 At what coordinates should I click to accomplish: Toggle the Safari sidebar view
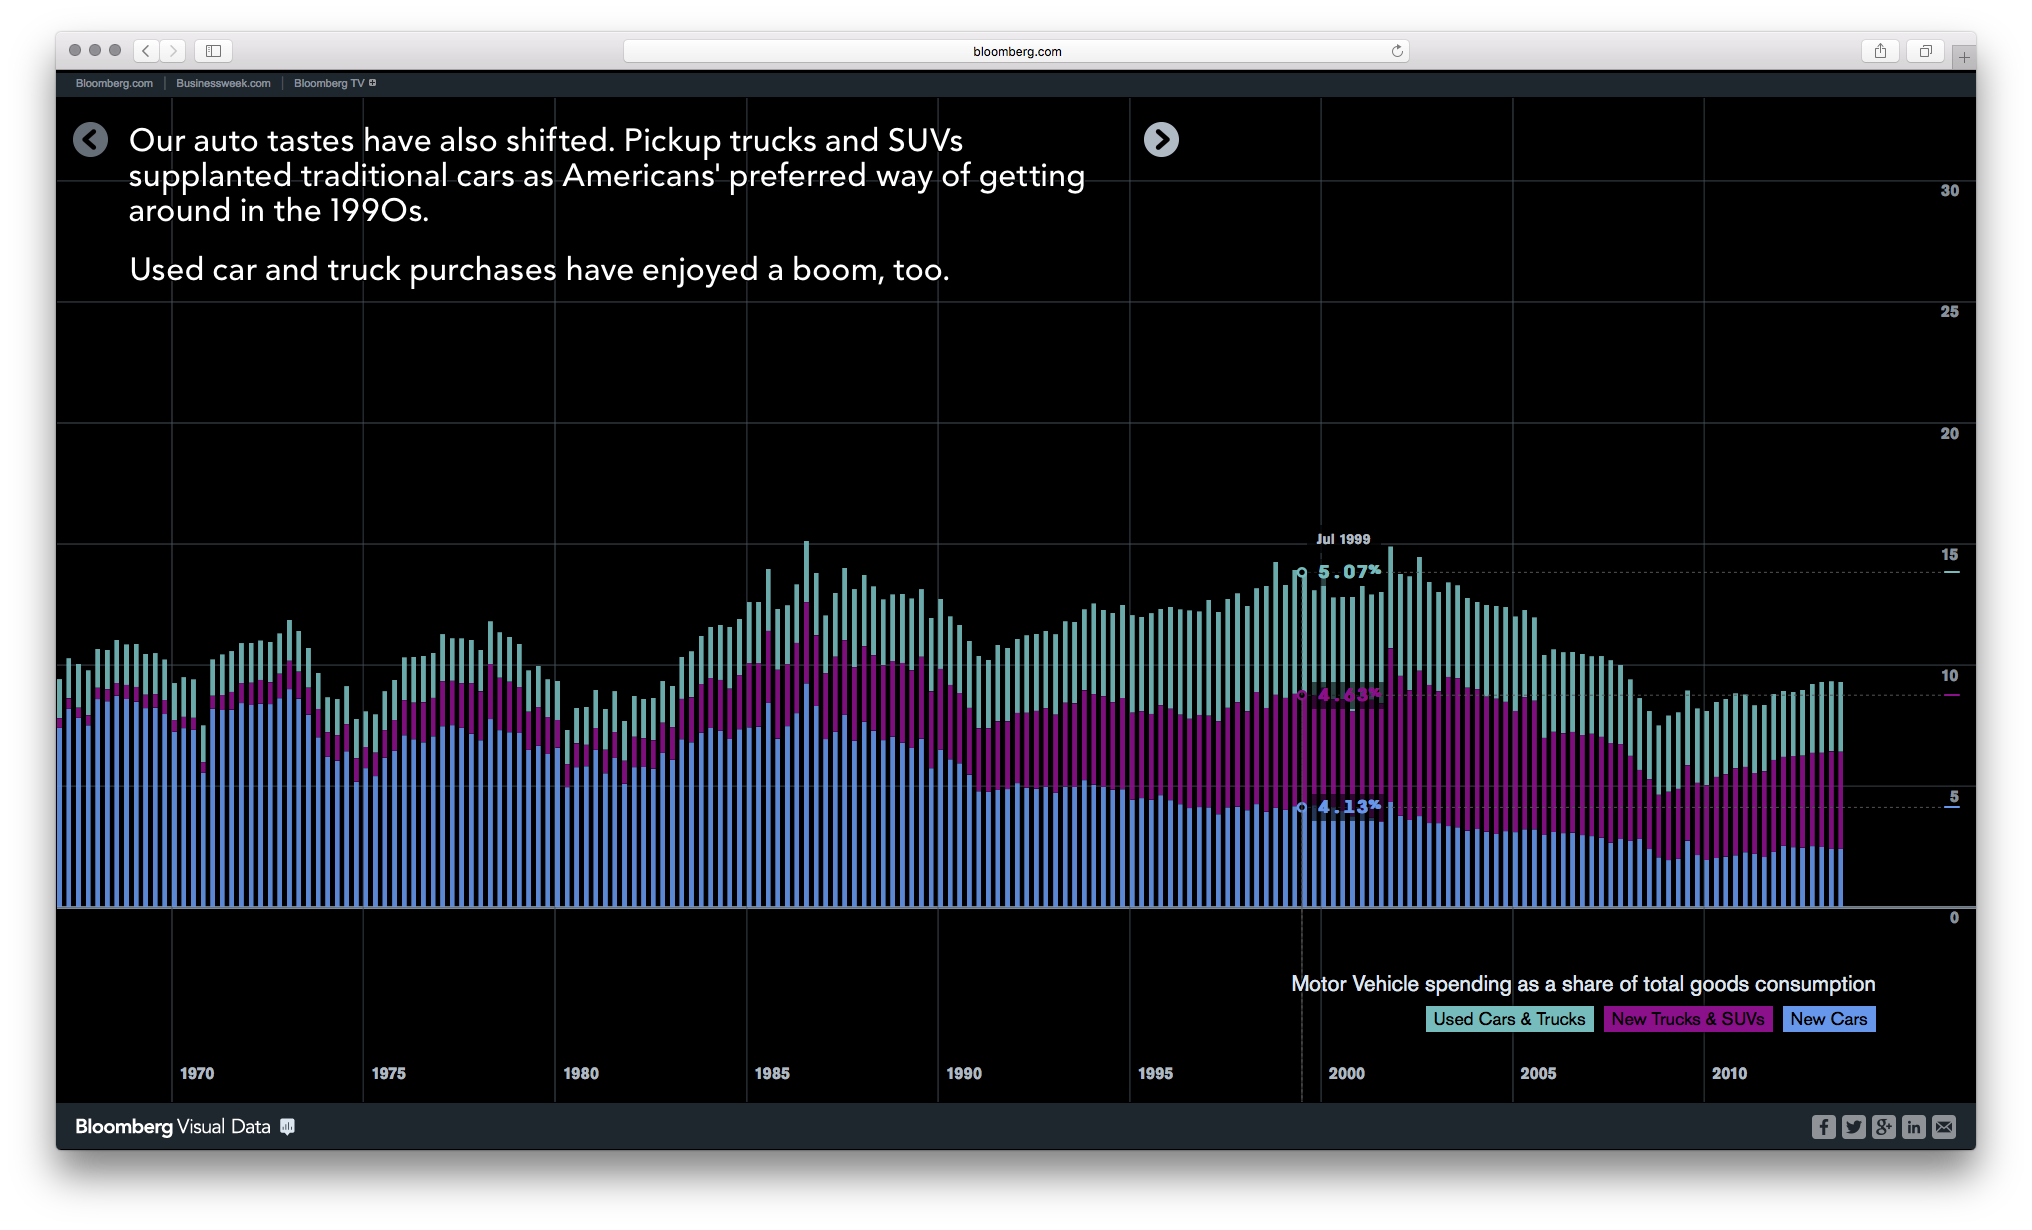coord(213,51)
